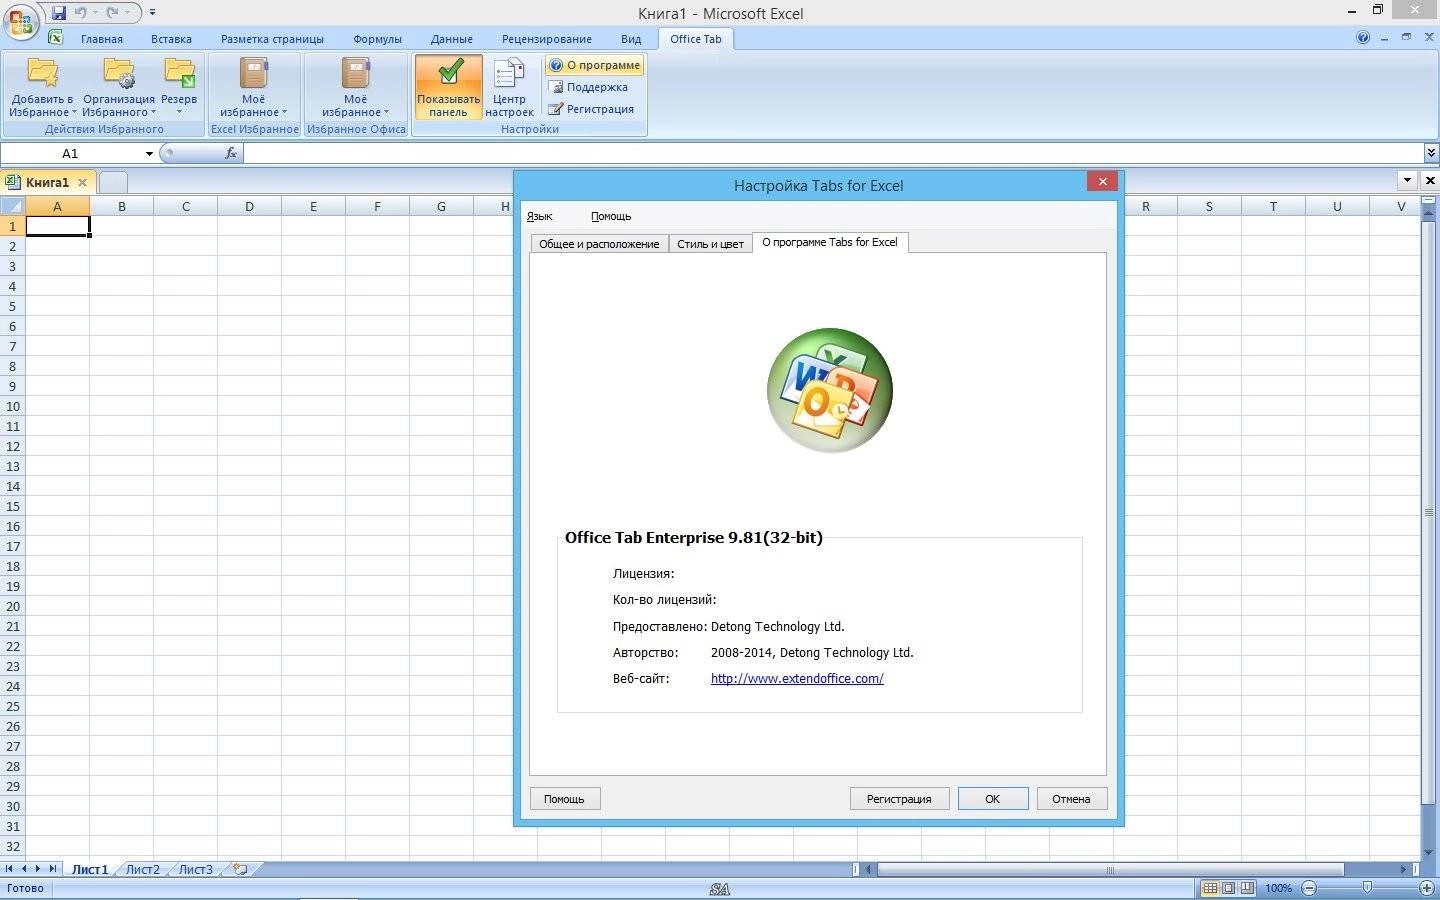The image size is (1440, 900).
Task: Click the Отмена button
Action: 1071,798
